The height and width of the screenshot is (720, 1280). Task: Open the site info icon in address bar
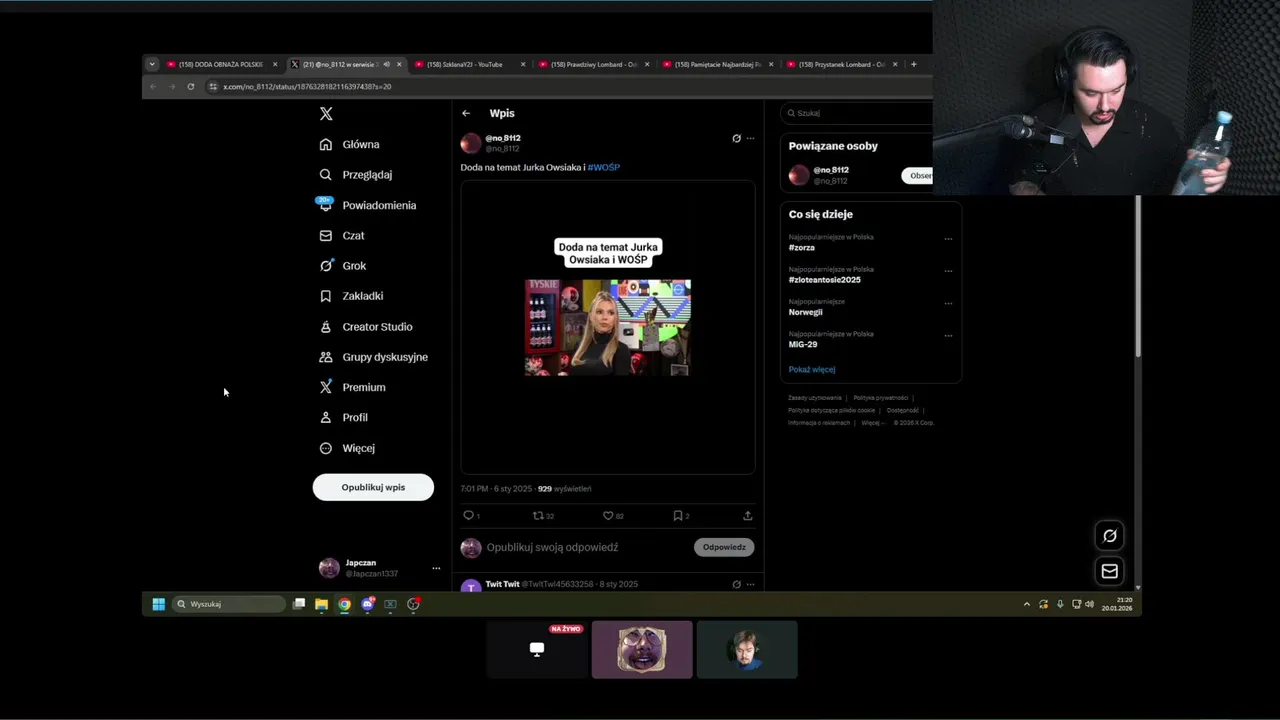(213, 87)
